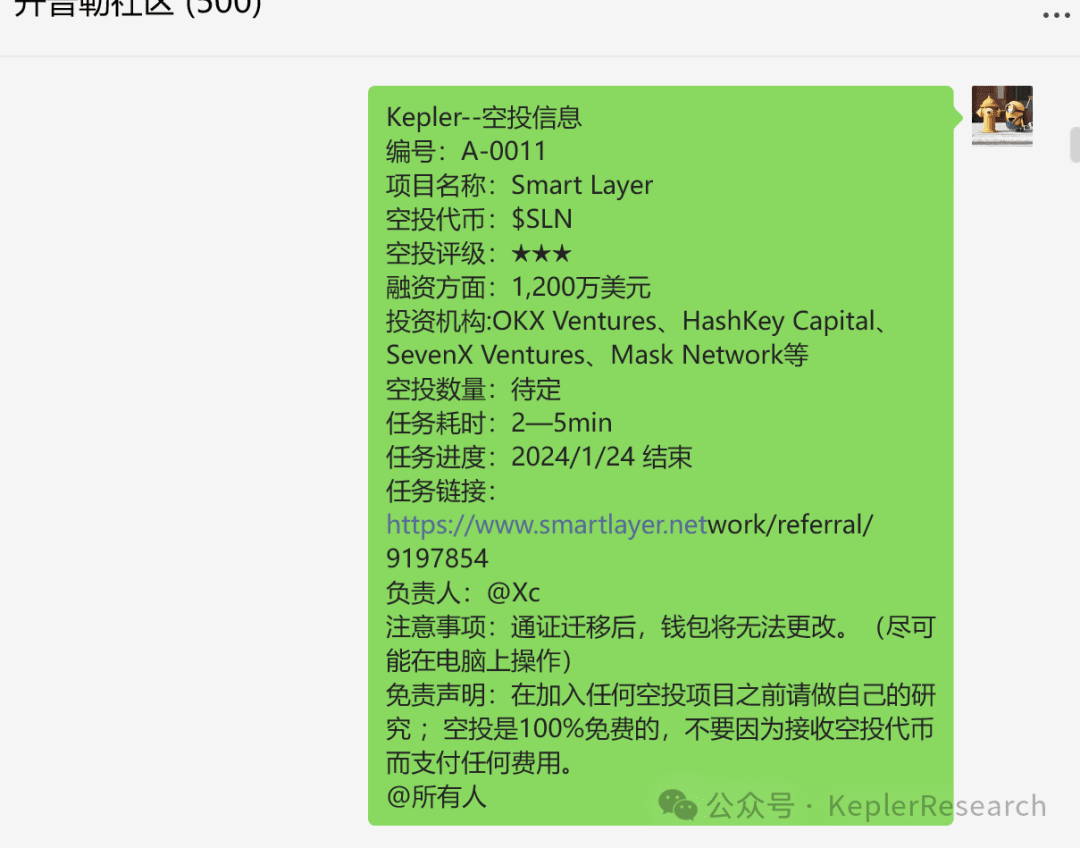Click the sender's Minions avatar picture
Screen dimensions: 1080x848
(x=1001, y=116)
